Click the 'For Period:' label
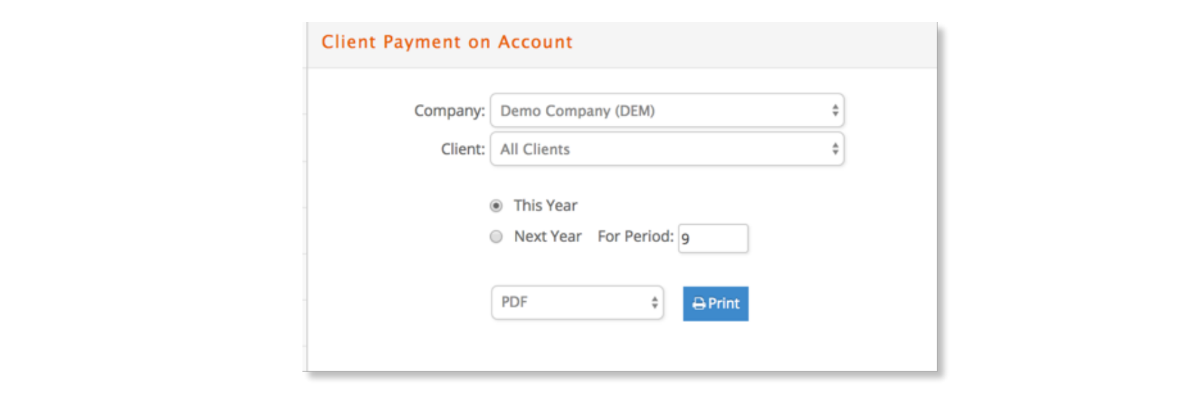 pyautogui.click(x=636, y=238)
